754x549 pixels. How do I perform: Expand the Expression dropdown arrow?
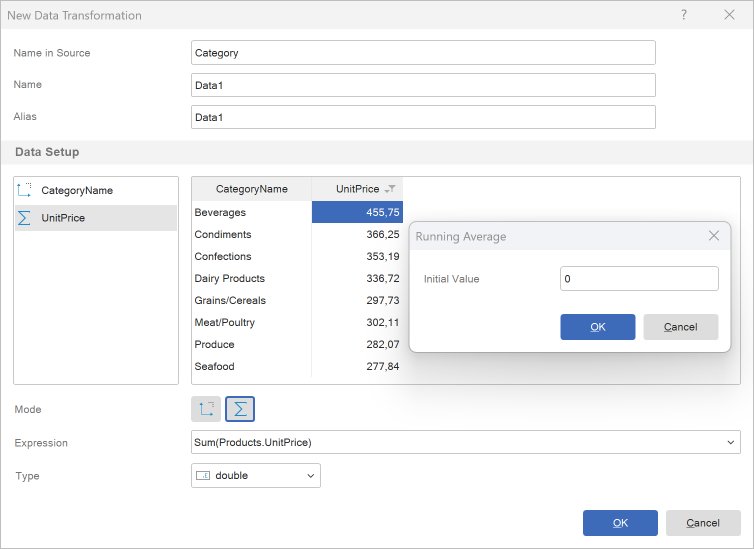pos(730,443)
